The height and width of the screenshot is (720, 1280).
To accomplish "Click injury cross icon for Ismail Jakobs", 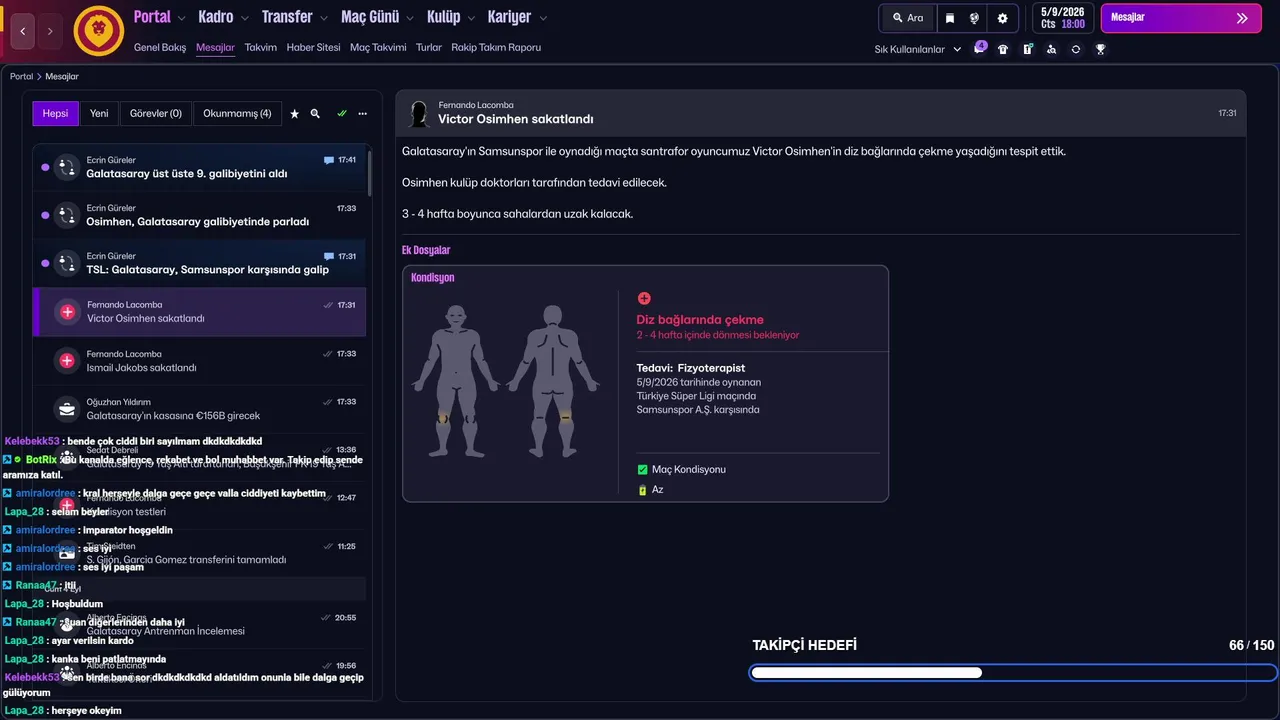I will click(67, 361).
